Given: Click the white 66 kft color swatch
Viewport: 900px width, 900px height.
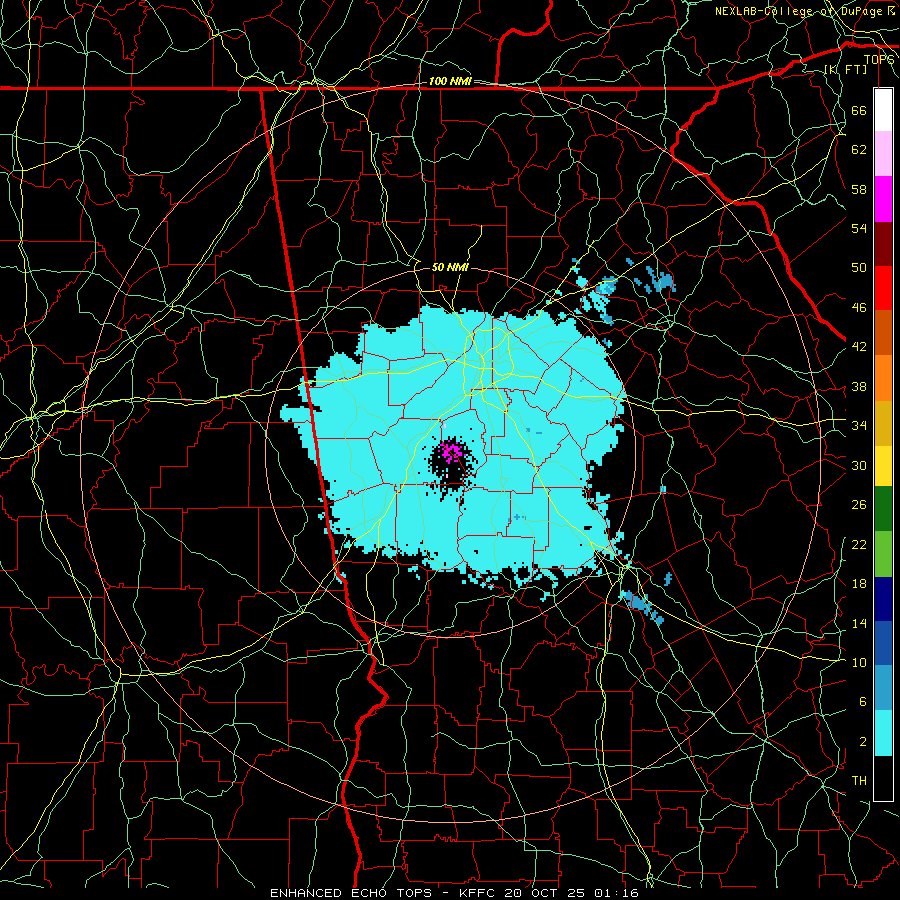Looking at the screenshot, I should (x=883, y=110).
